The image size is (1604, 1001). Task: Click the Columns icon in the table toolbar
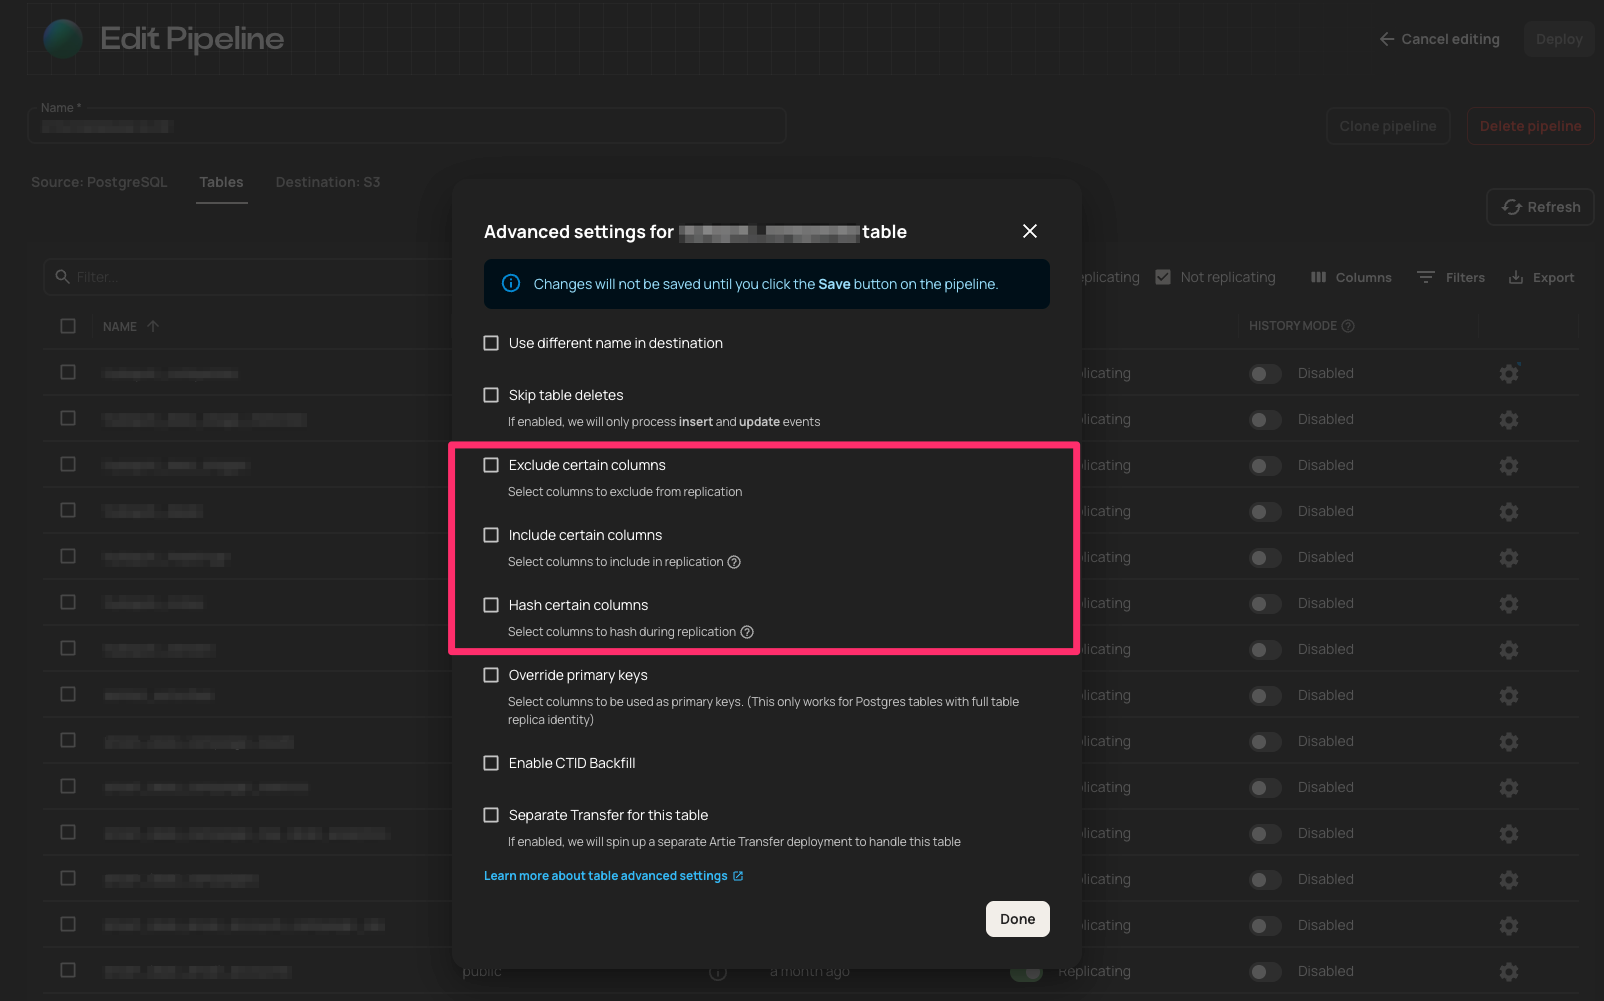(x=1319, y=277)
